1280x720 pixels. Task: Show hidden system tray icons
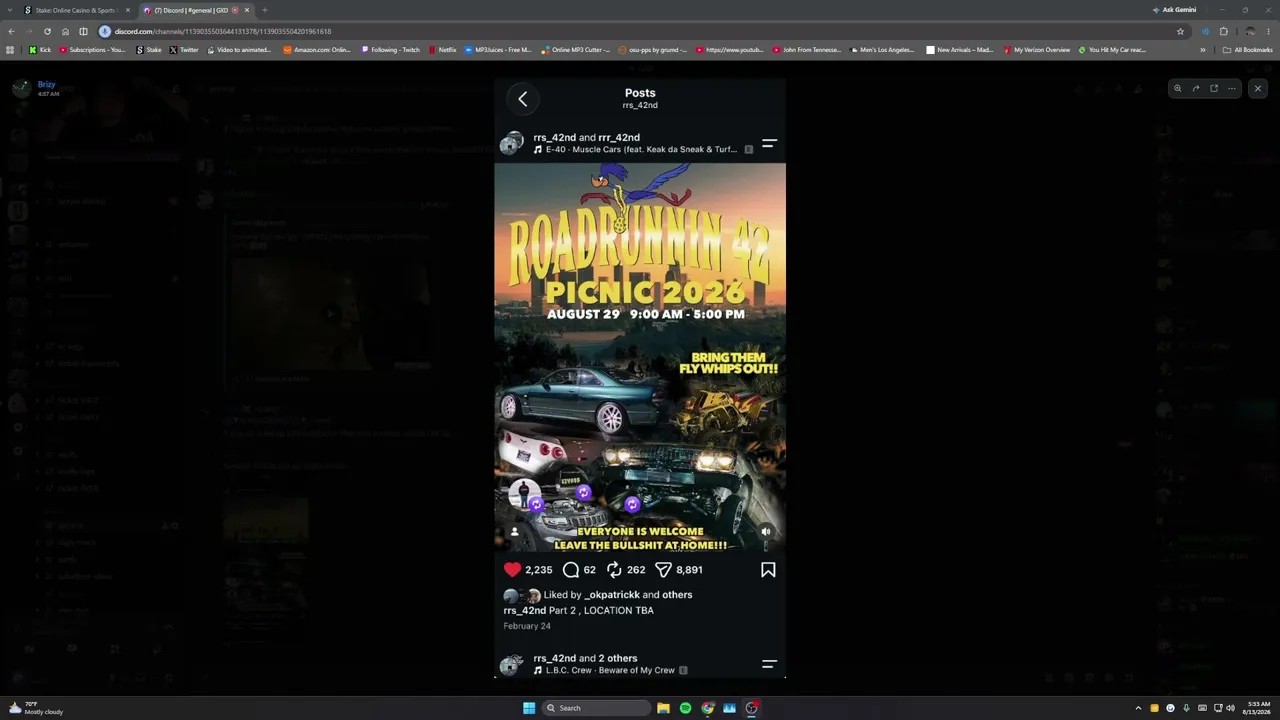(x=1138, y=708)
